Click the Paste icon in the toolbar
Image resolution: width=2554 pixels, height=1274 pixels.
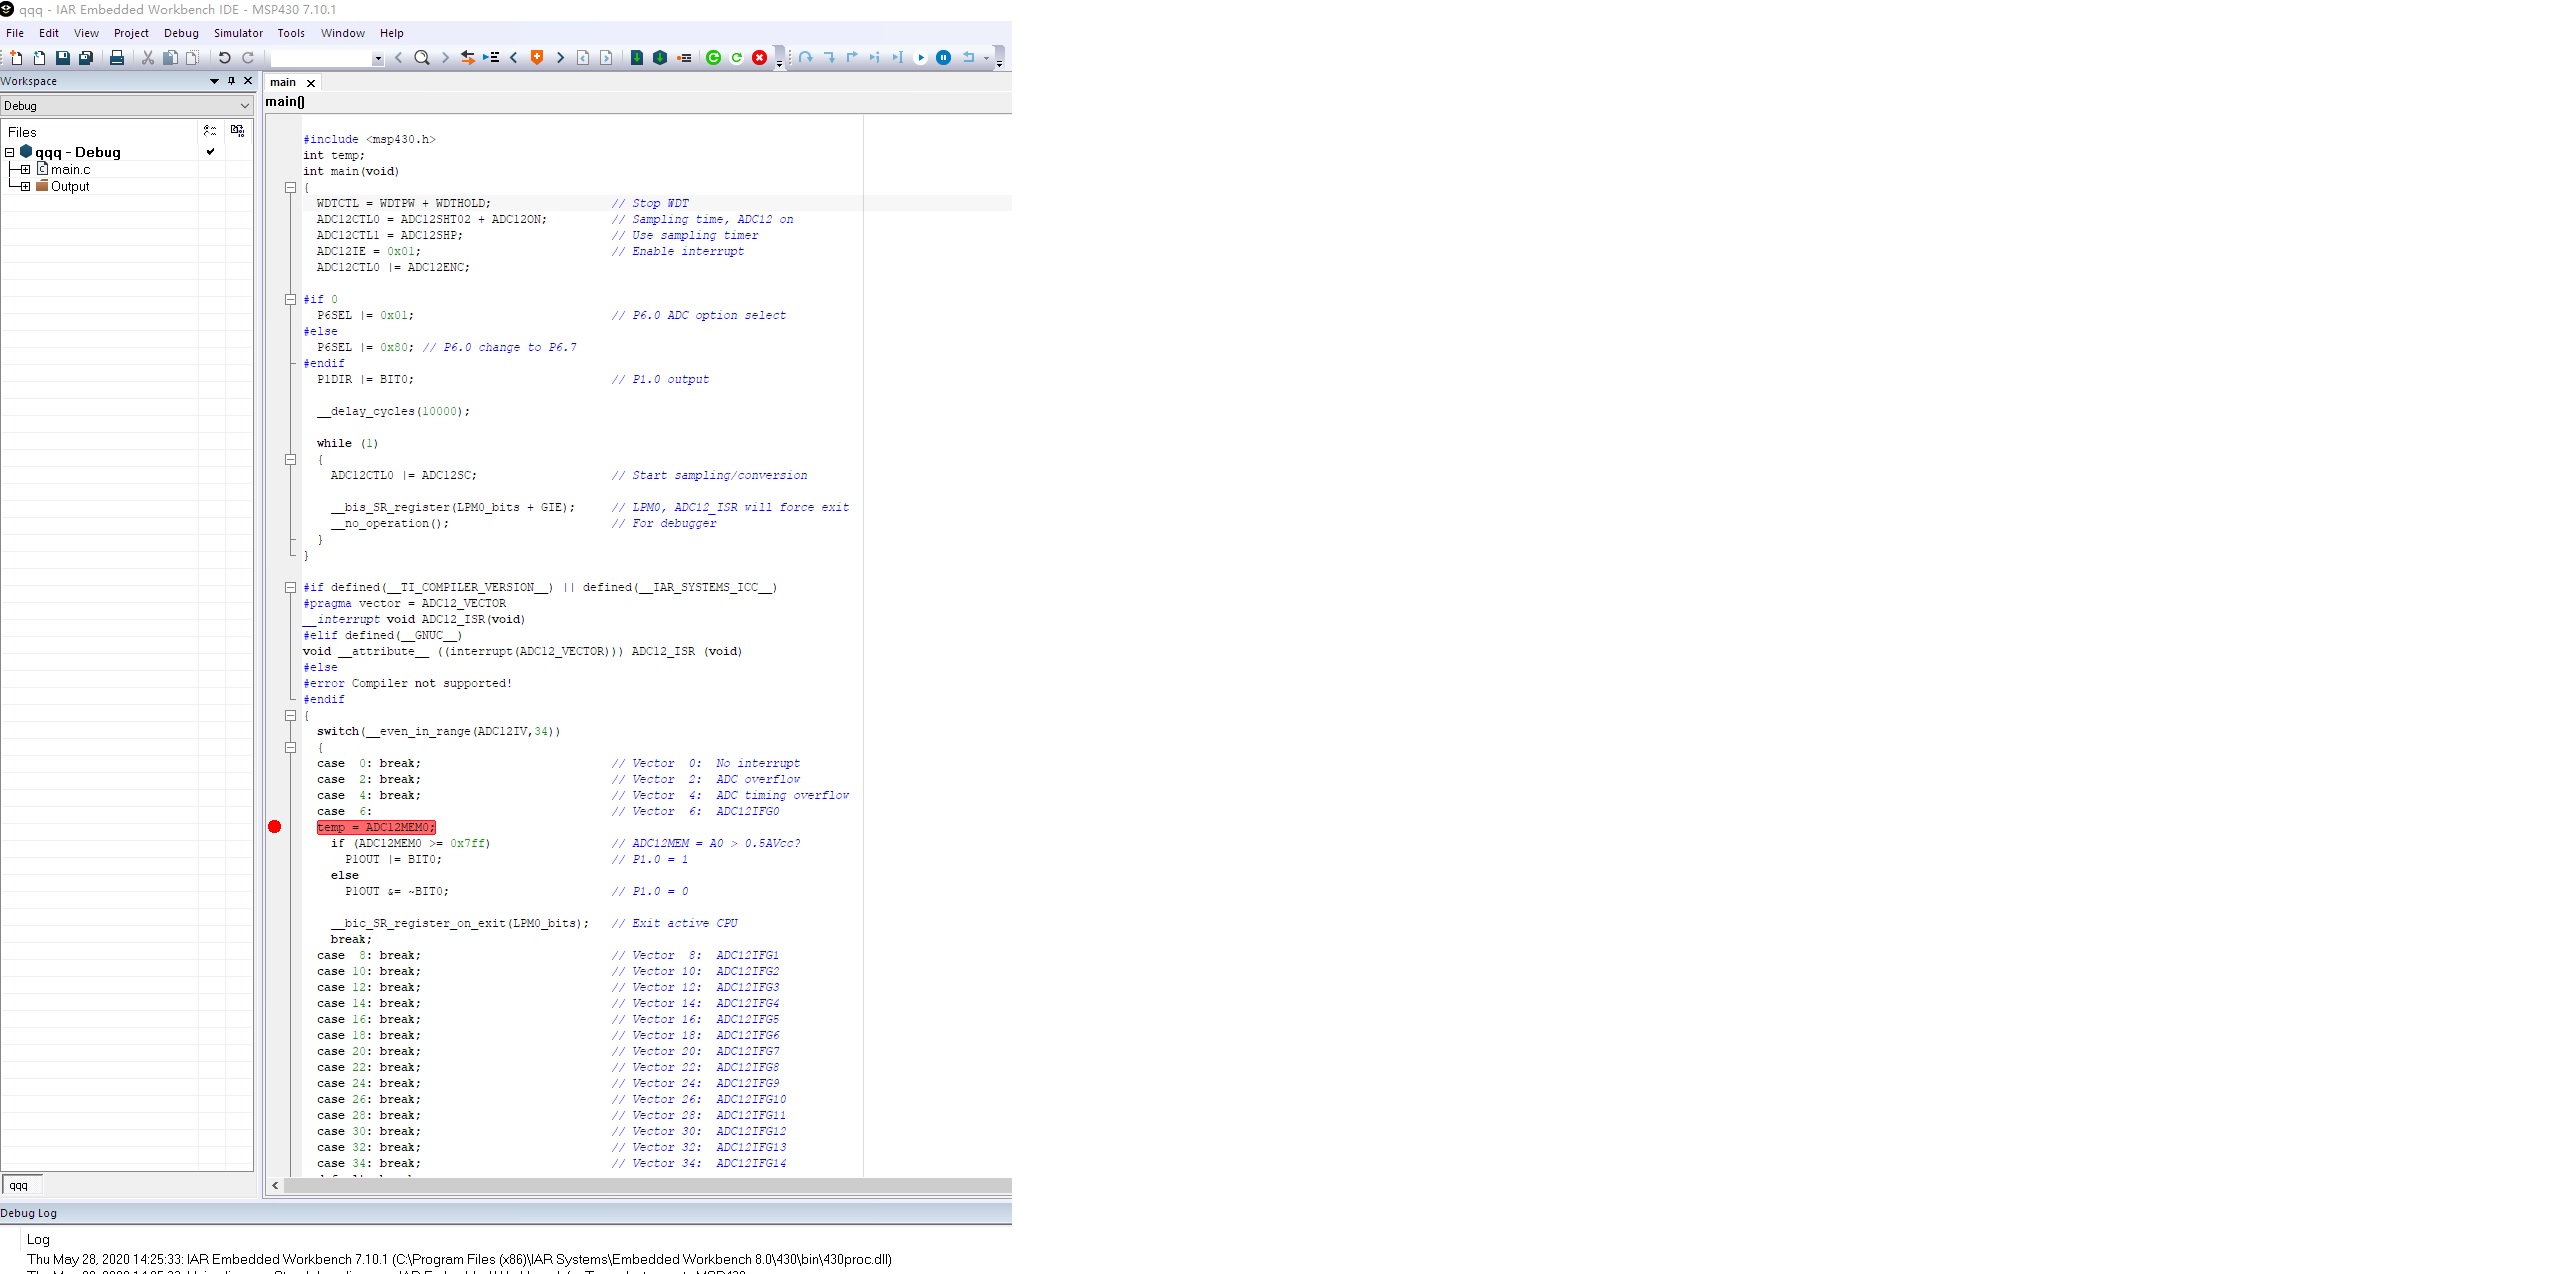pos(192,58)
